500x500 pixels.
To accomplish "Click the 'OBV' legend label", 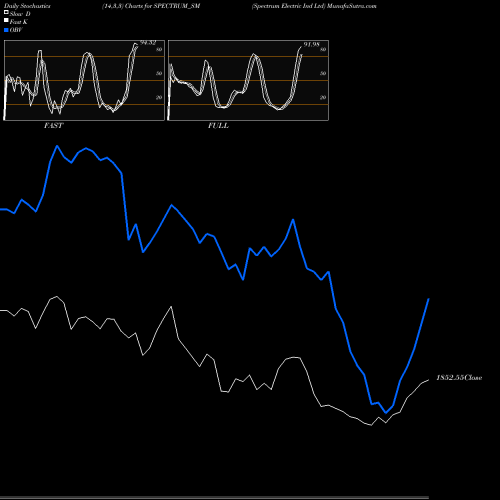I will [16, 30].
